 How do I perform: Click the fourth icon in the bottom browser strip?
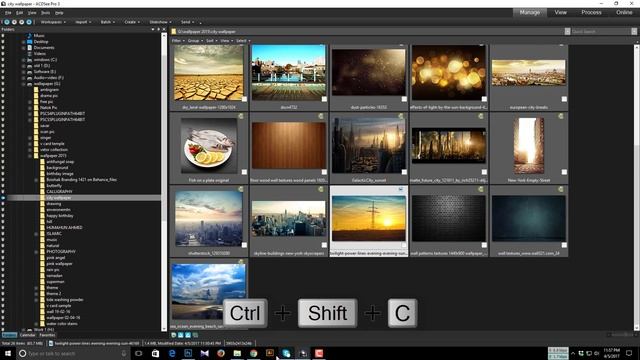tap(195, 335)
